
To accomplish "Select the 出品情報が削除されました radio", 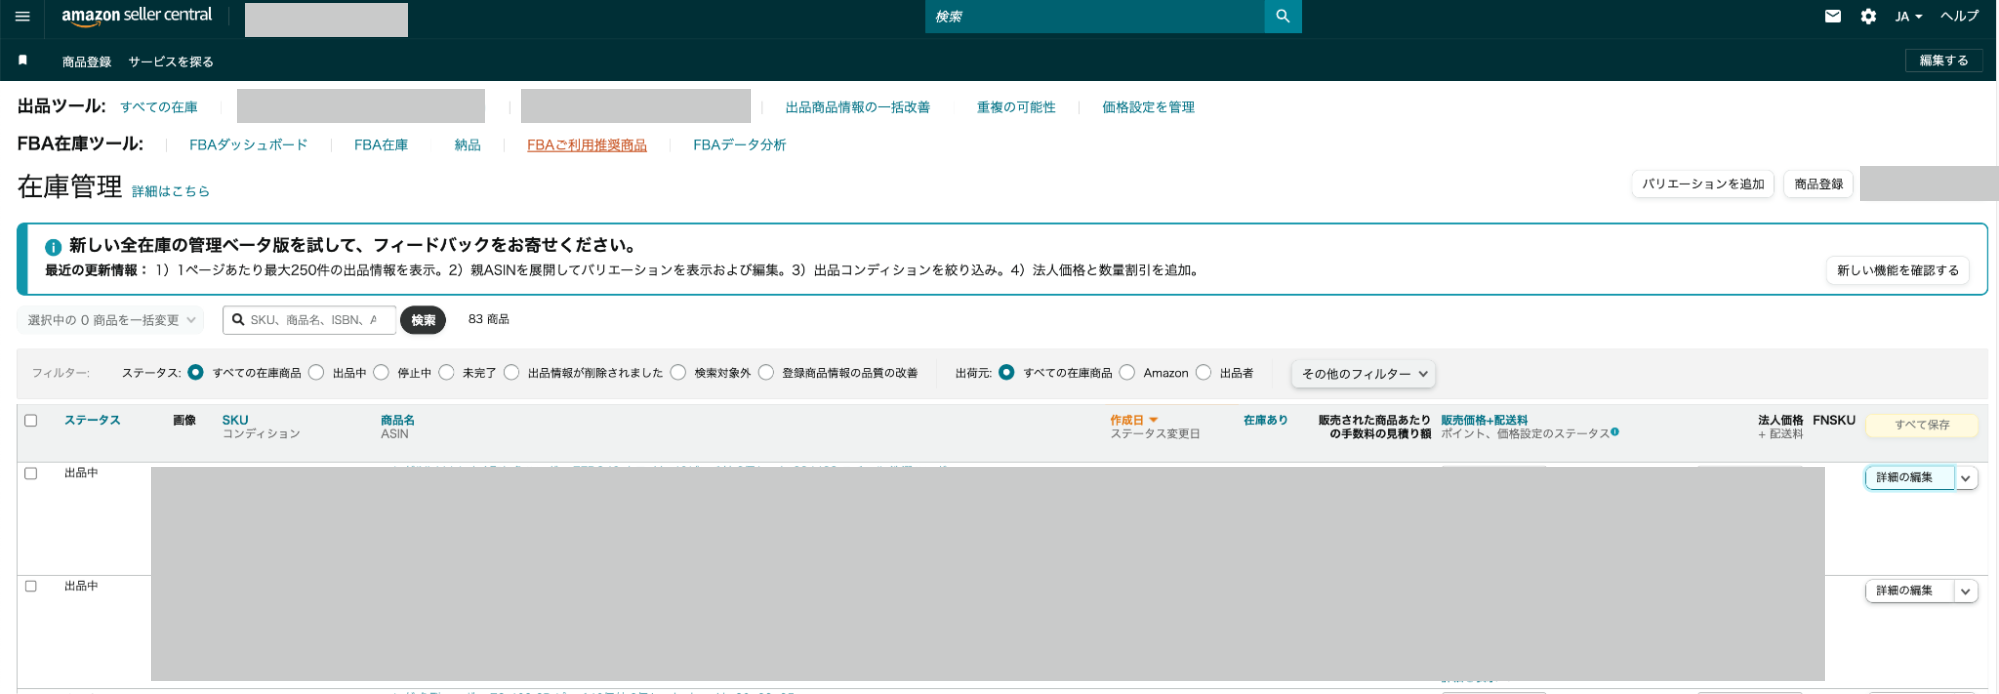I will [512, 372].
